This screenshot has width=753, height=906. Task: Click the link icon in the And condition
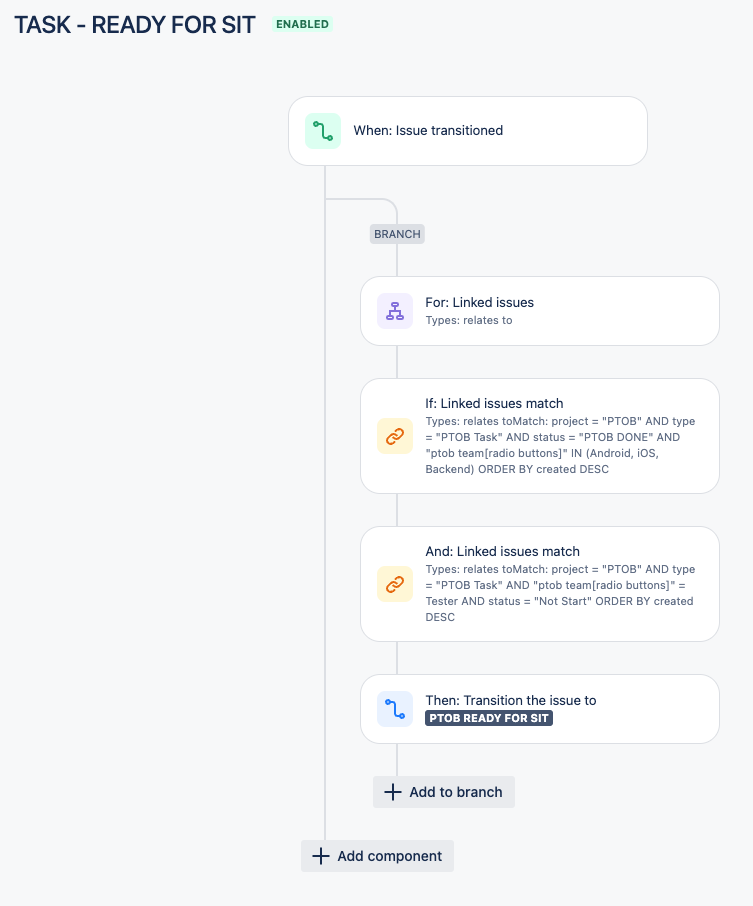[x=395, y=584]
